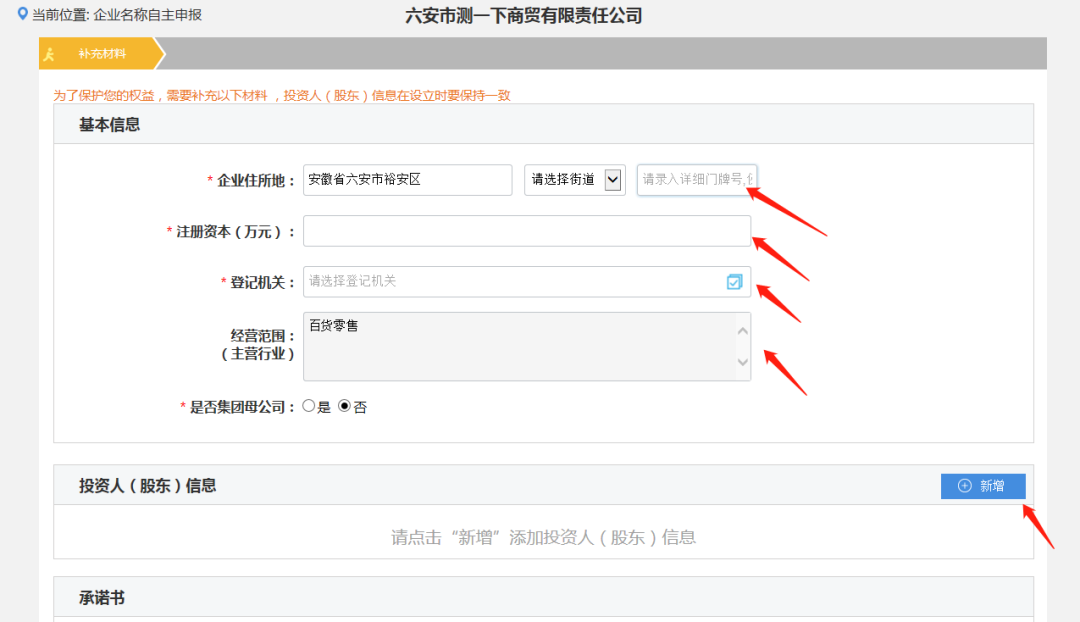Click the down arrow in 经营范围 box

[x=742, y=363]
